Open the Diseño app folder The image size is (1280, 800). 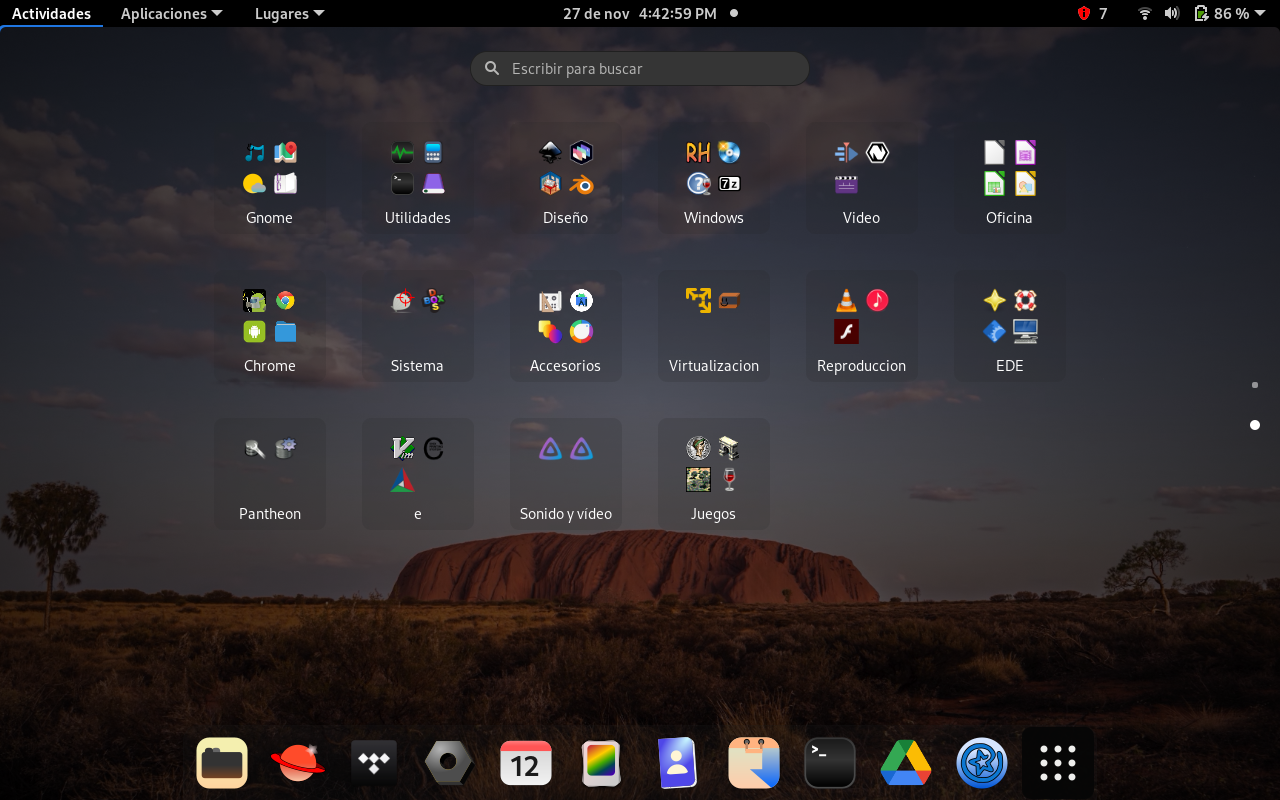[x=566, y=178]
